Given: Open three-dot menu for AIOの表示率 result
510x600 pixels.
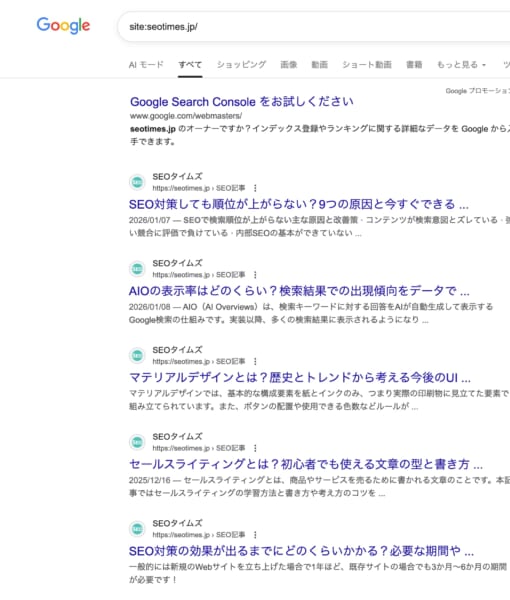Looking at the screenshot, I should click(x=255, y=275).
